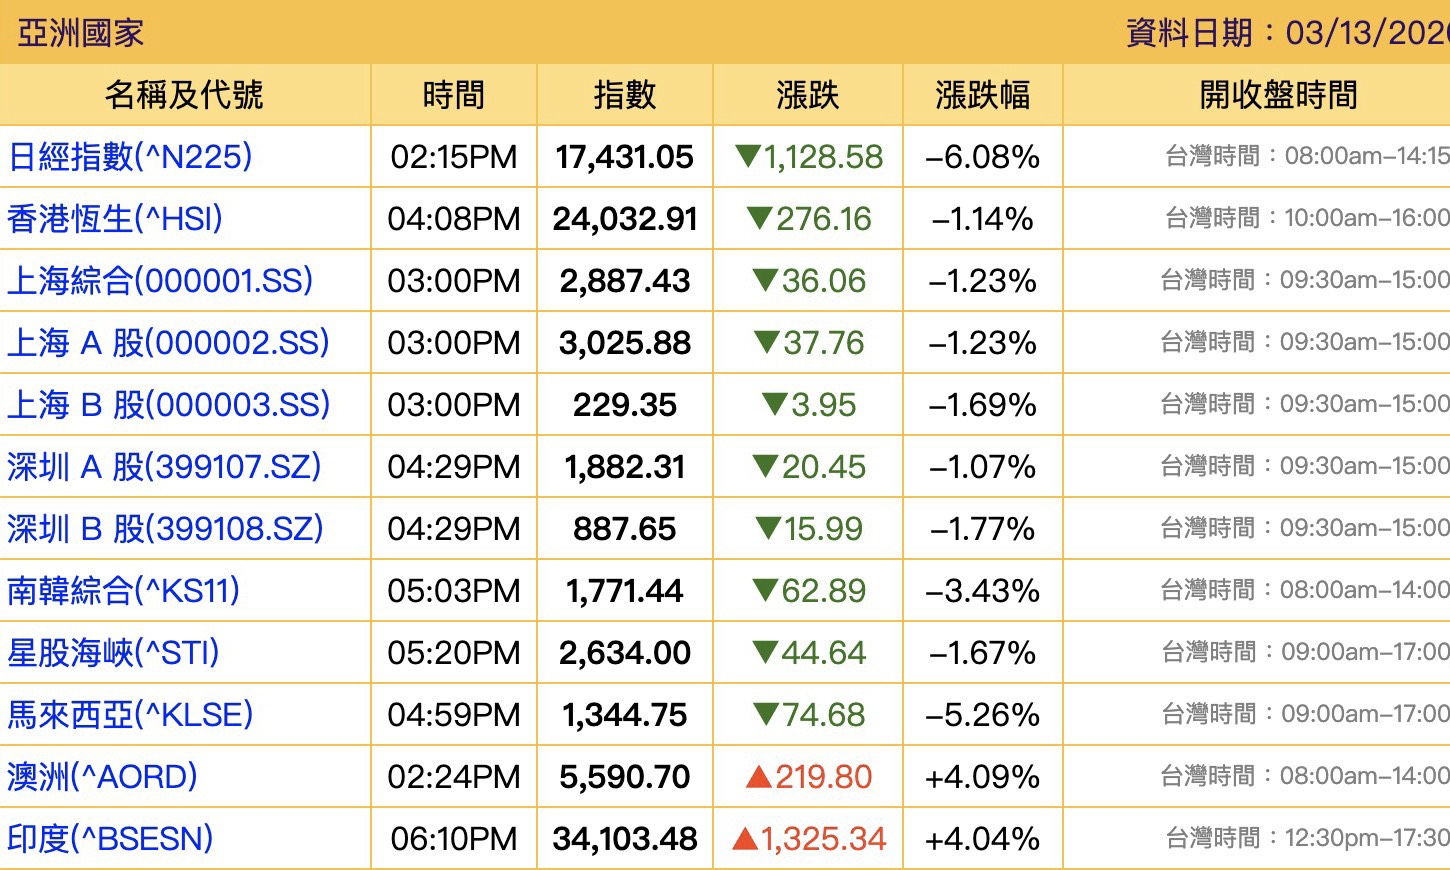Open 上海 A 股(000002.SS) details

[168, 343]
